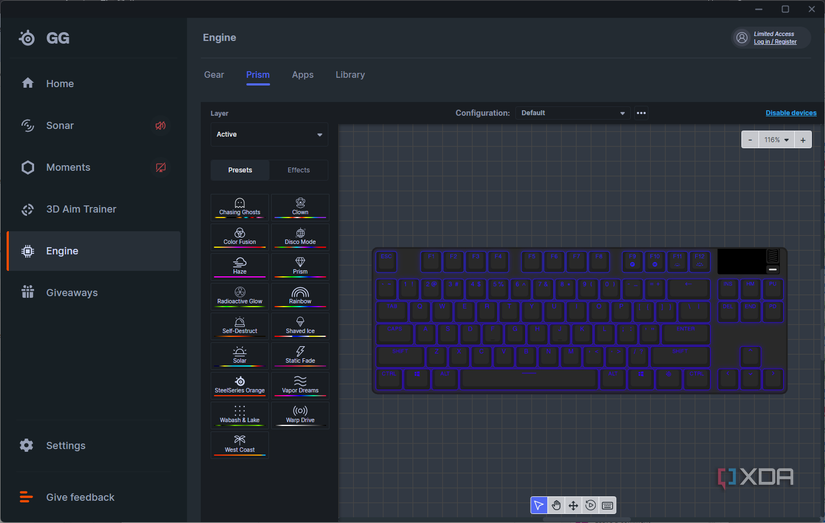The width and height of the screenshot is (825, 523).
Task: Switch to the Effects toggle
Action: point(299,170)
